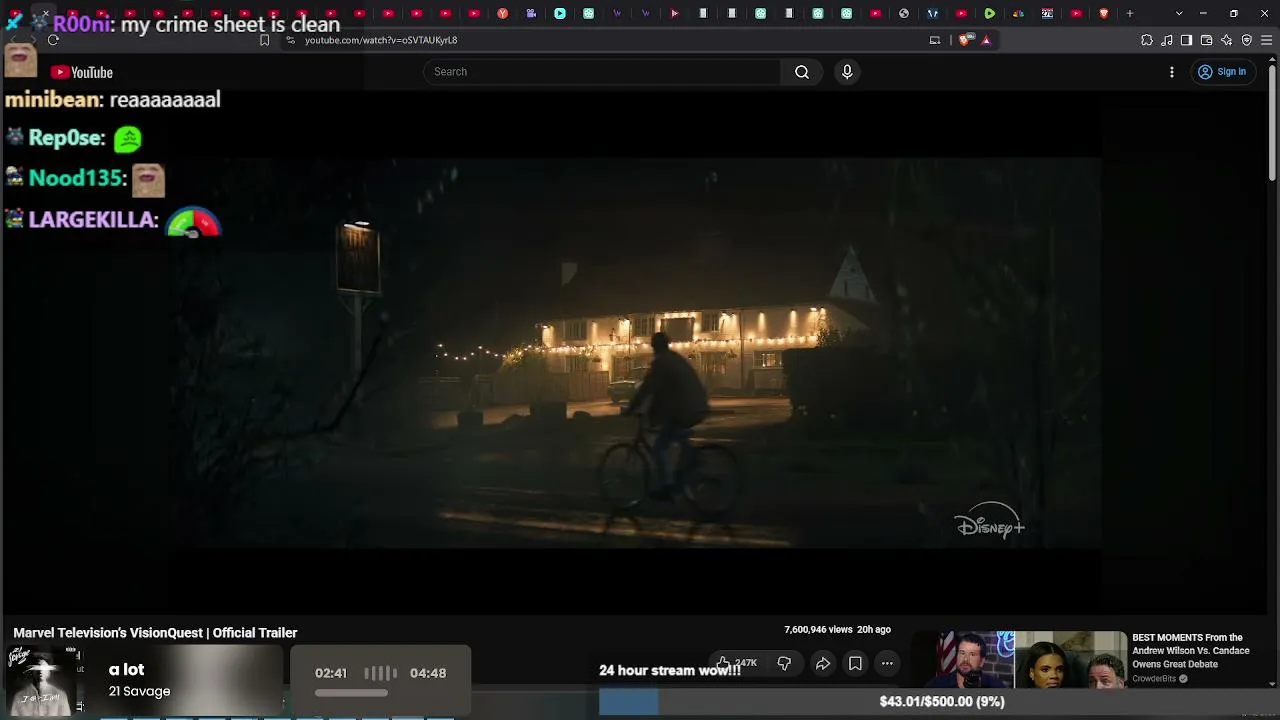Click the cast/install screen icon in address bar
This screenshot has width=1280, height=720.
935,40
